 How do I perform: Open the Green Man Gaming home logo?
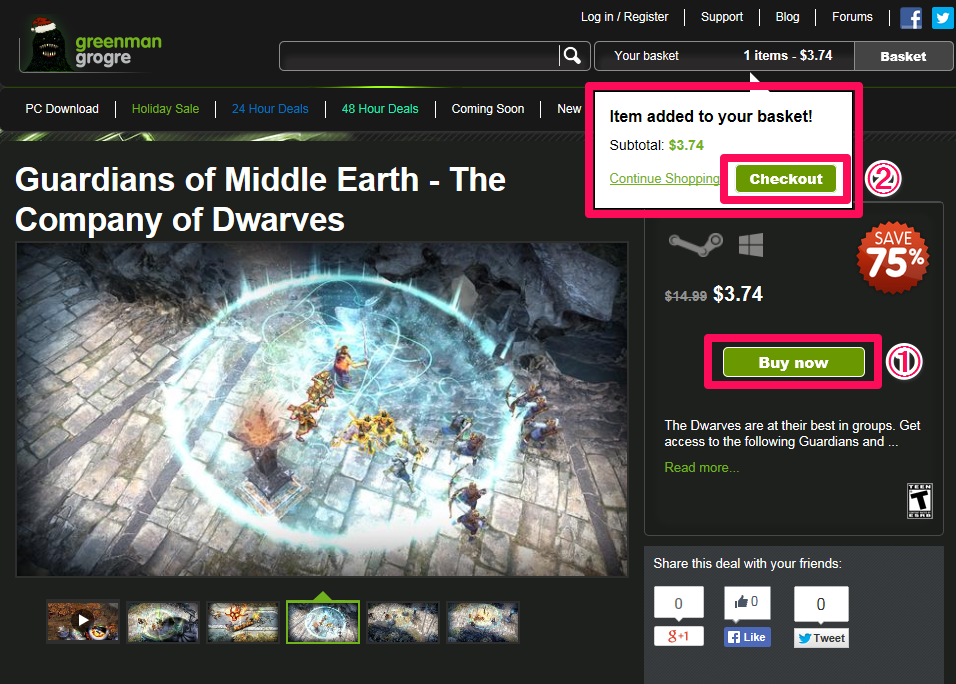(91, 46)
